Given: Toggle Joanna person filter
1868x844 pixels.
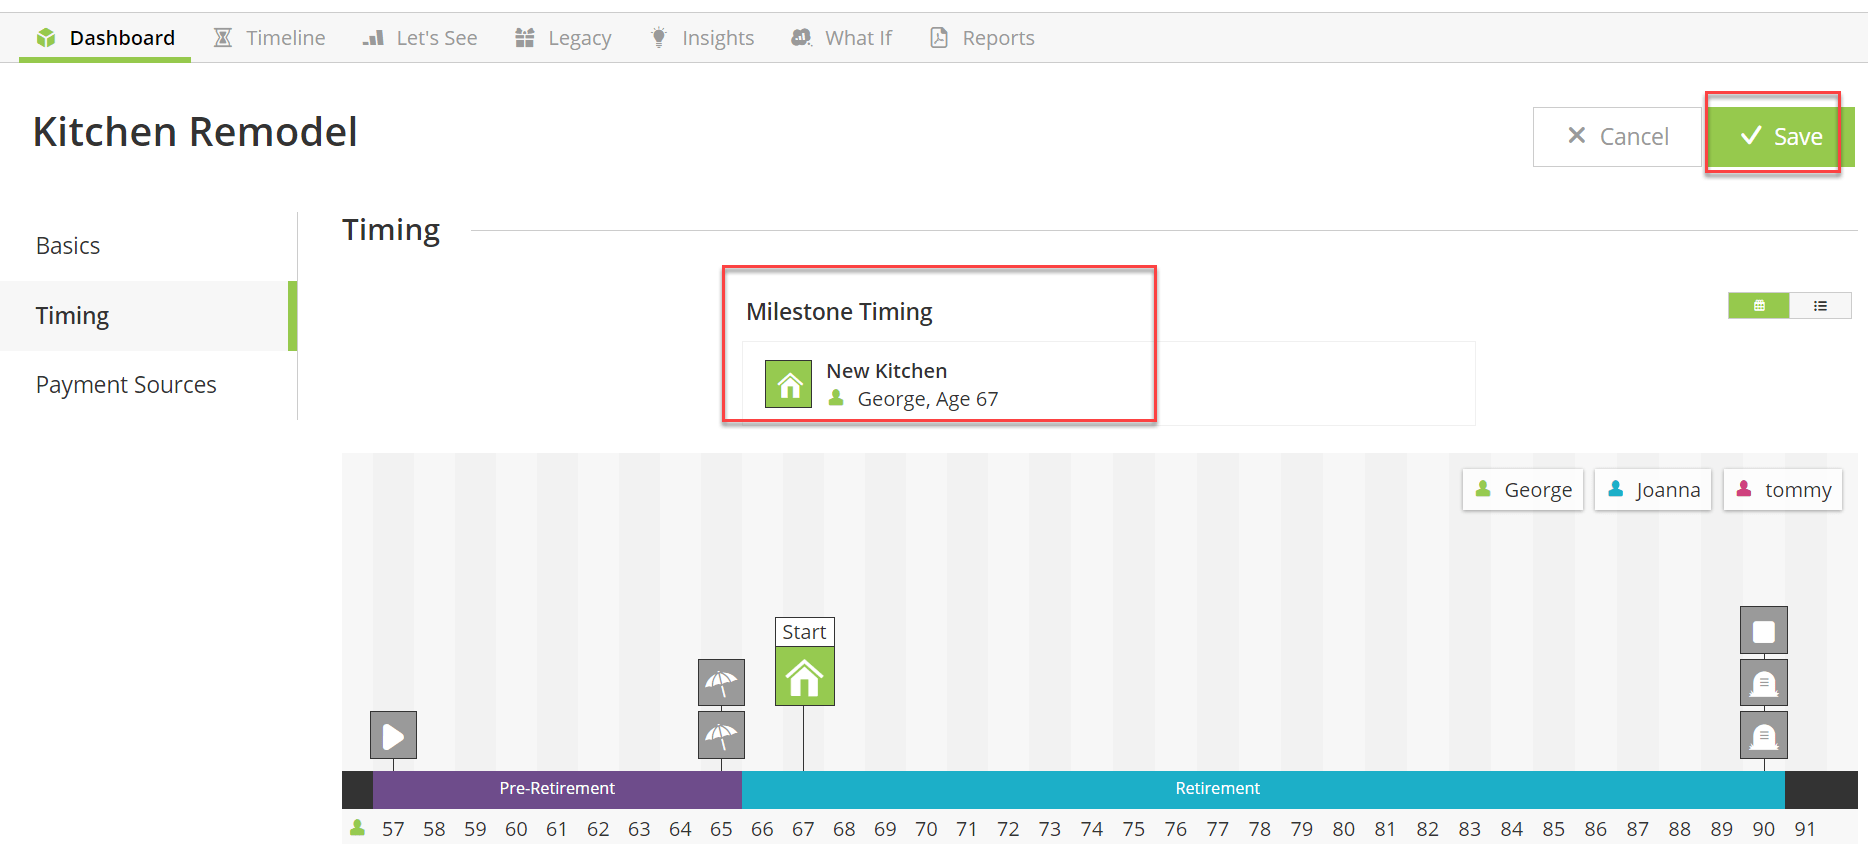Looking at the screenshot, I should click(1653, 490).
